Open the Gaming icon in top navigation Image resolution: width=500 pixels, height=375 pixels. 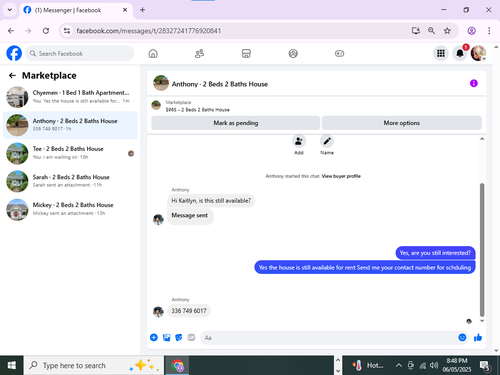pos(339,53)
